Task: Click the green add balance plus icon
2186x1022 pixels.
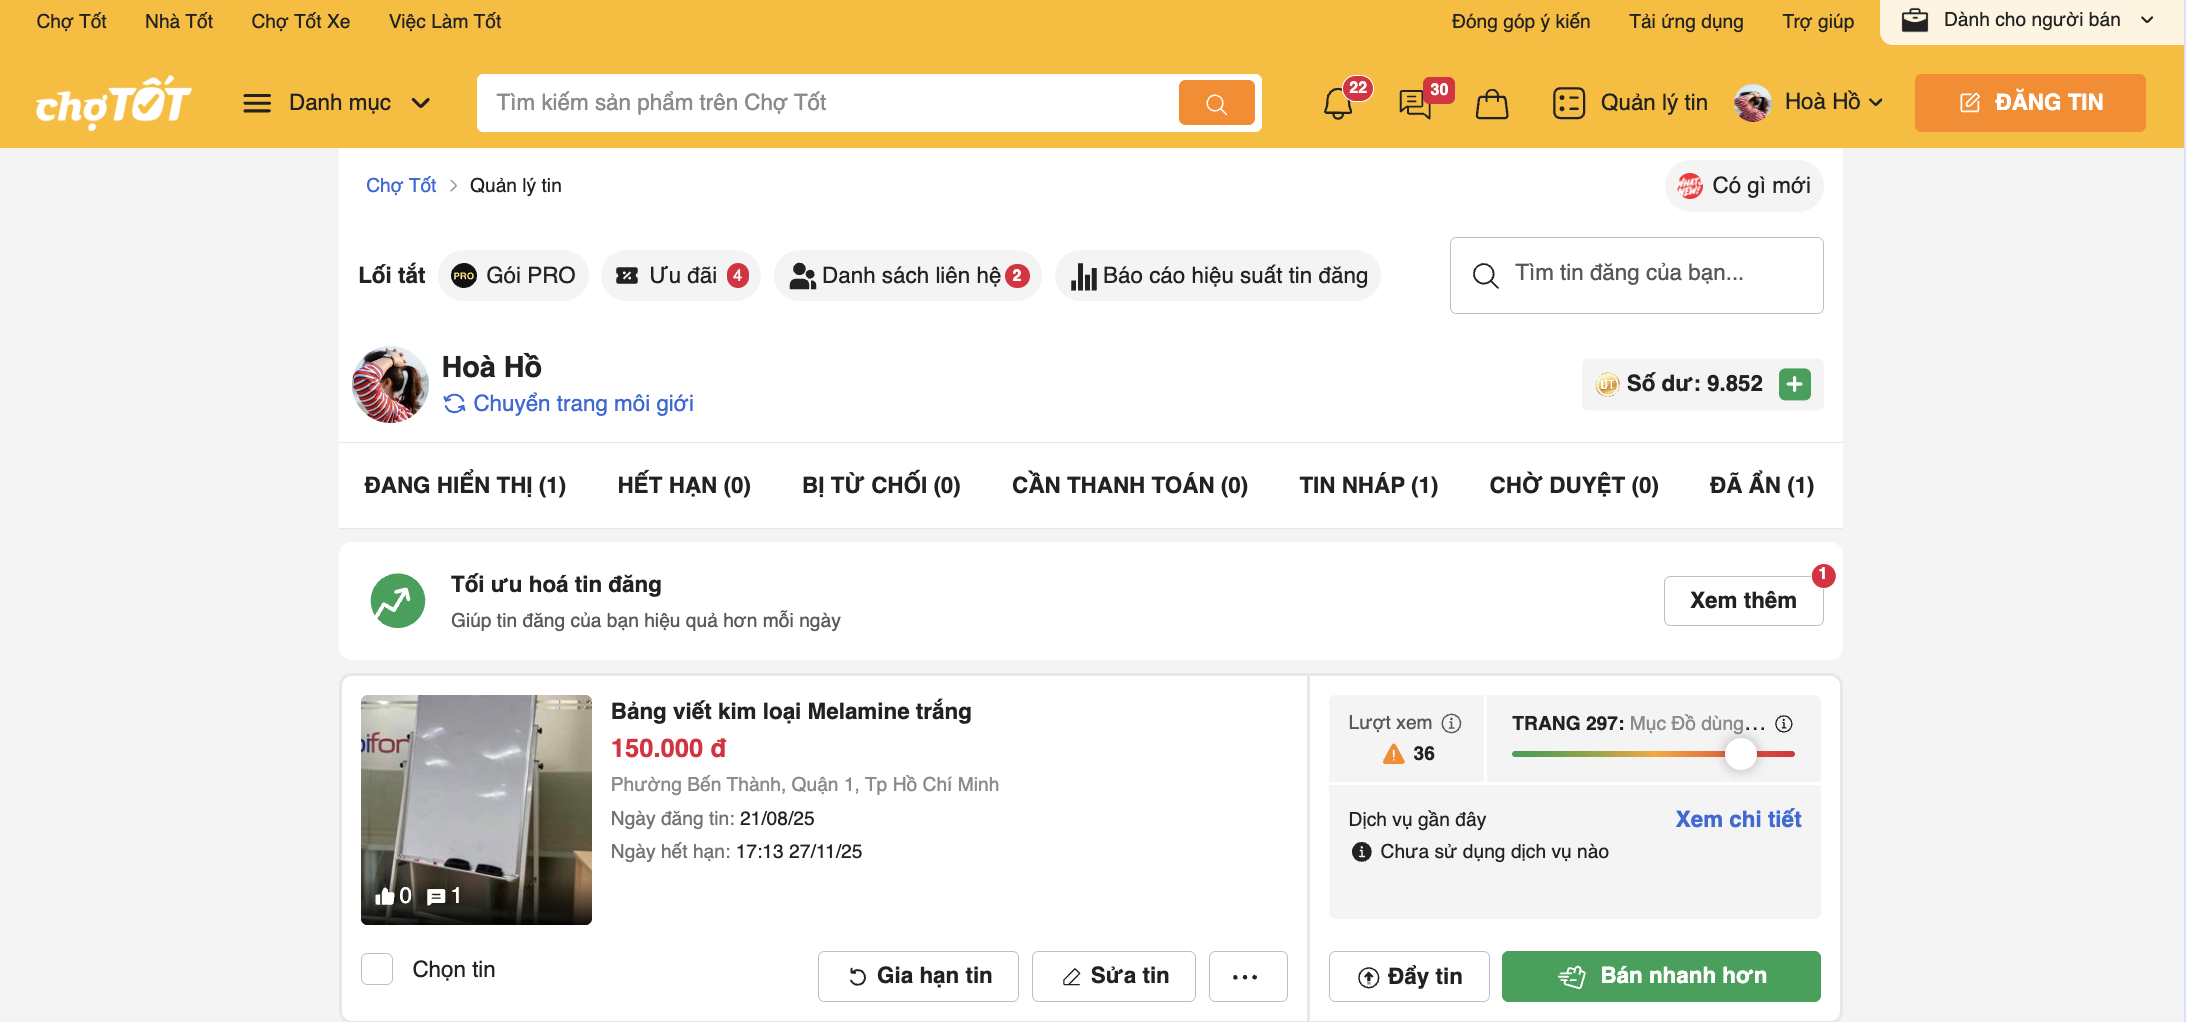Action: (1795, 384)
